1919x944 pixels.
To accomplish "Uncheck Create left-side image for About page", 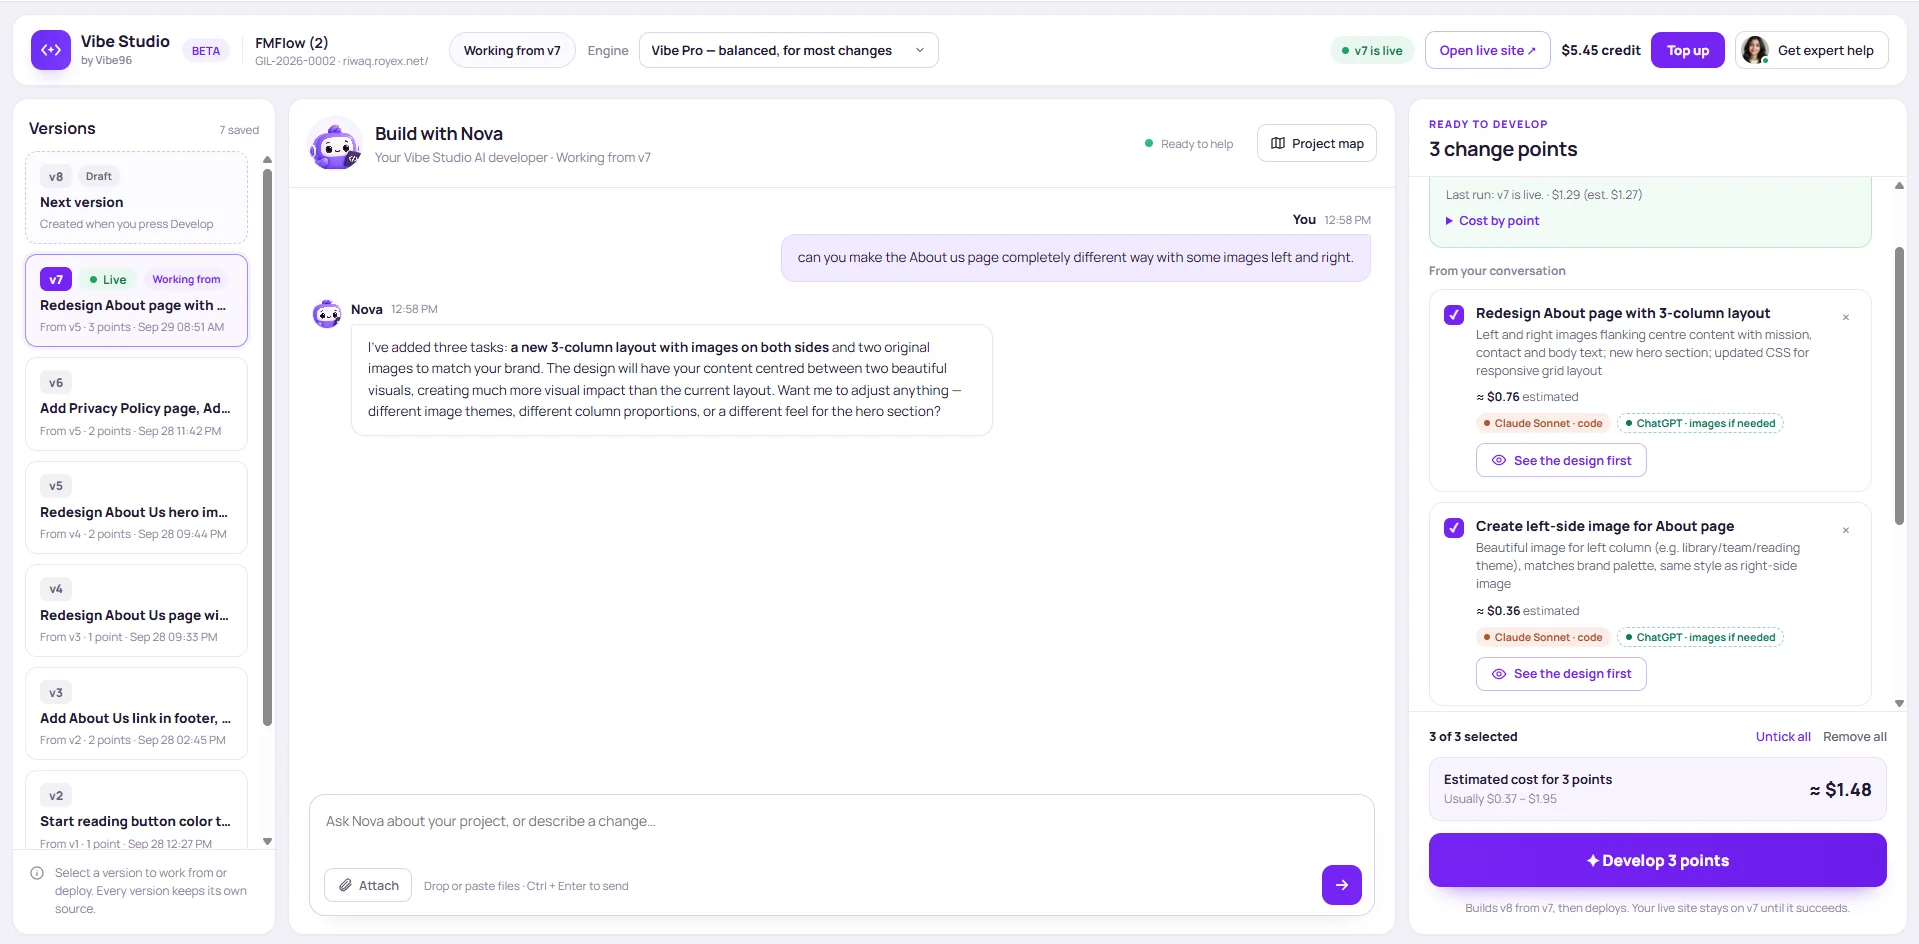I will point(1454,528).
